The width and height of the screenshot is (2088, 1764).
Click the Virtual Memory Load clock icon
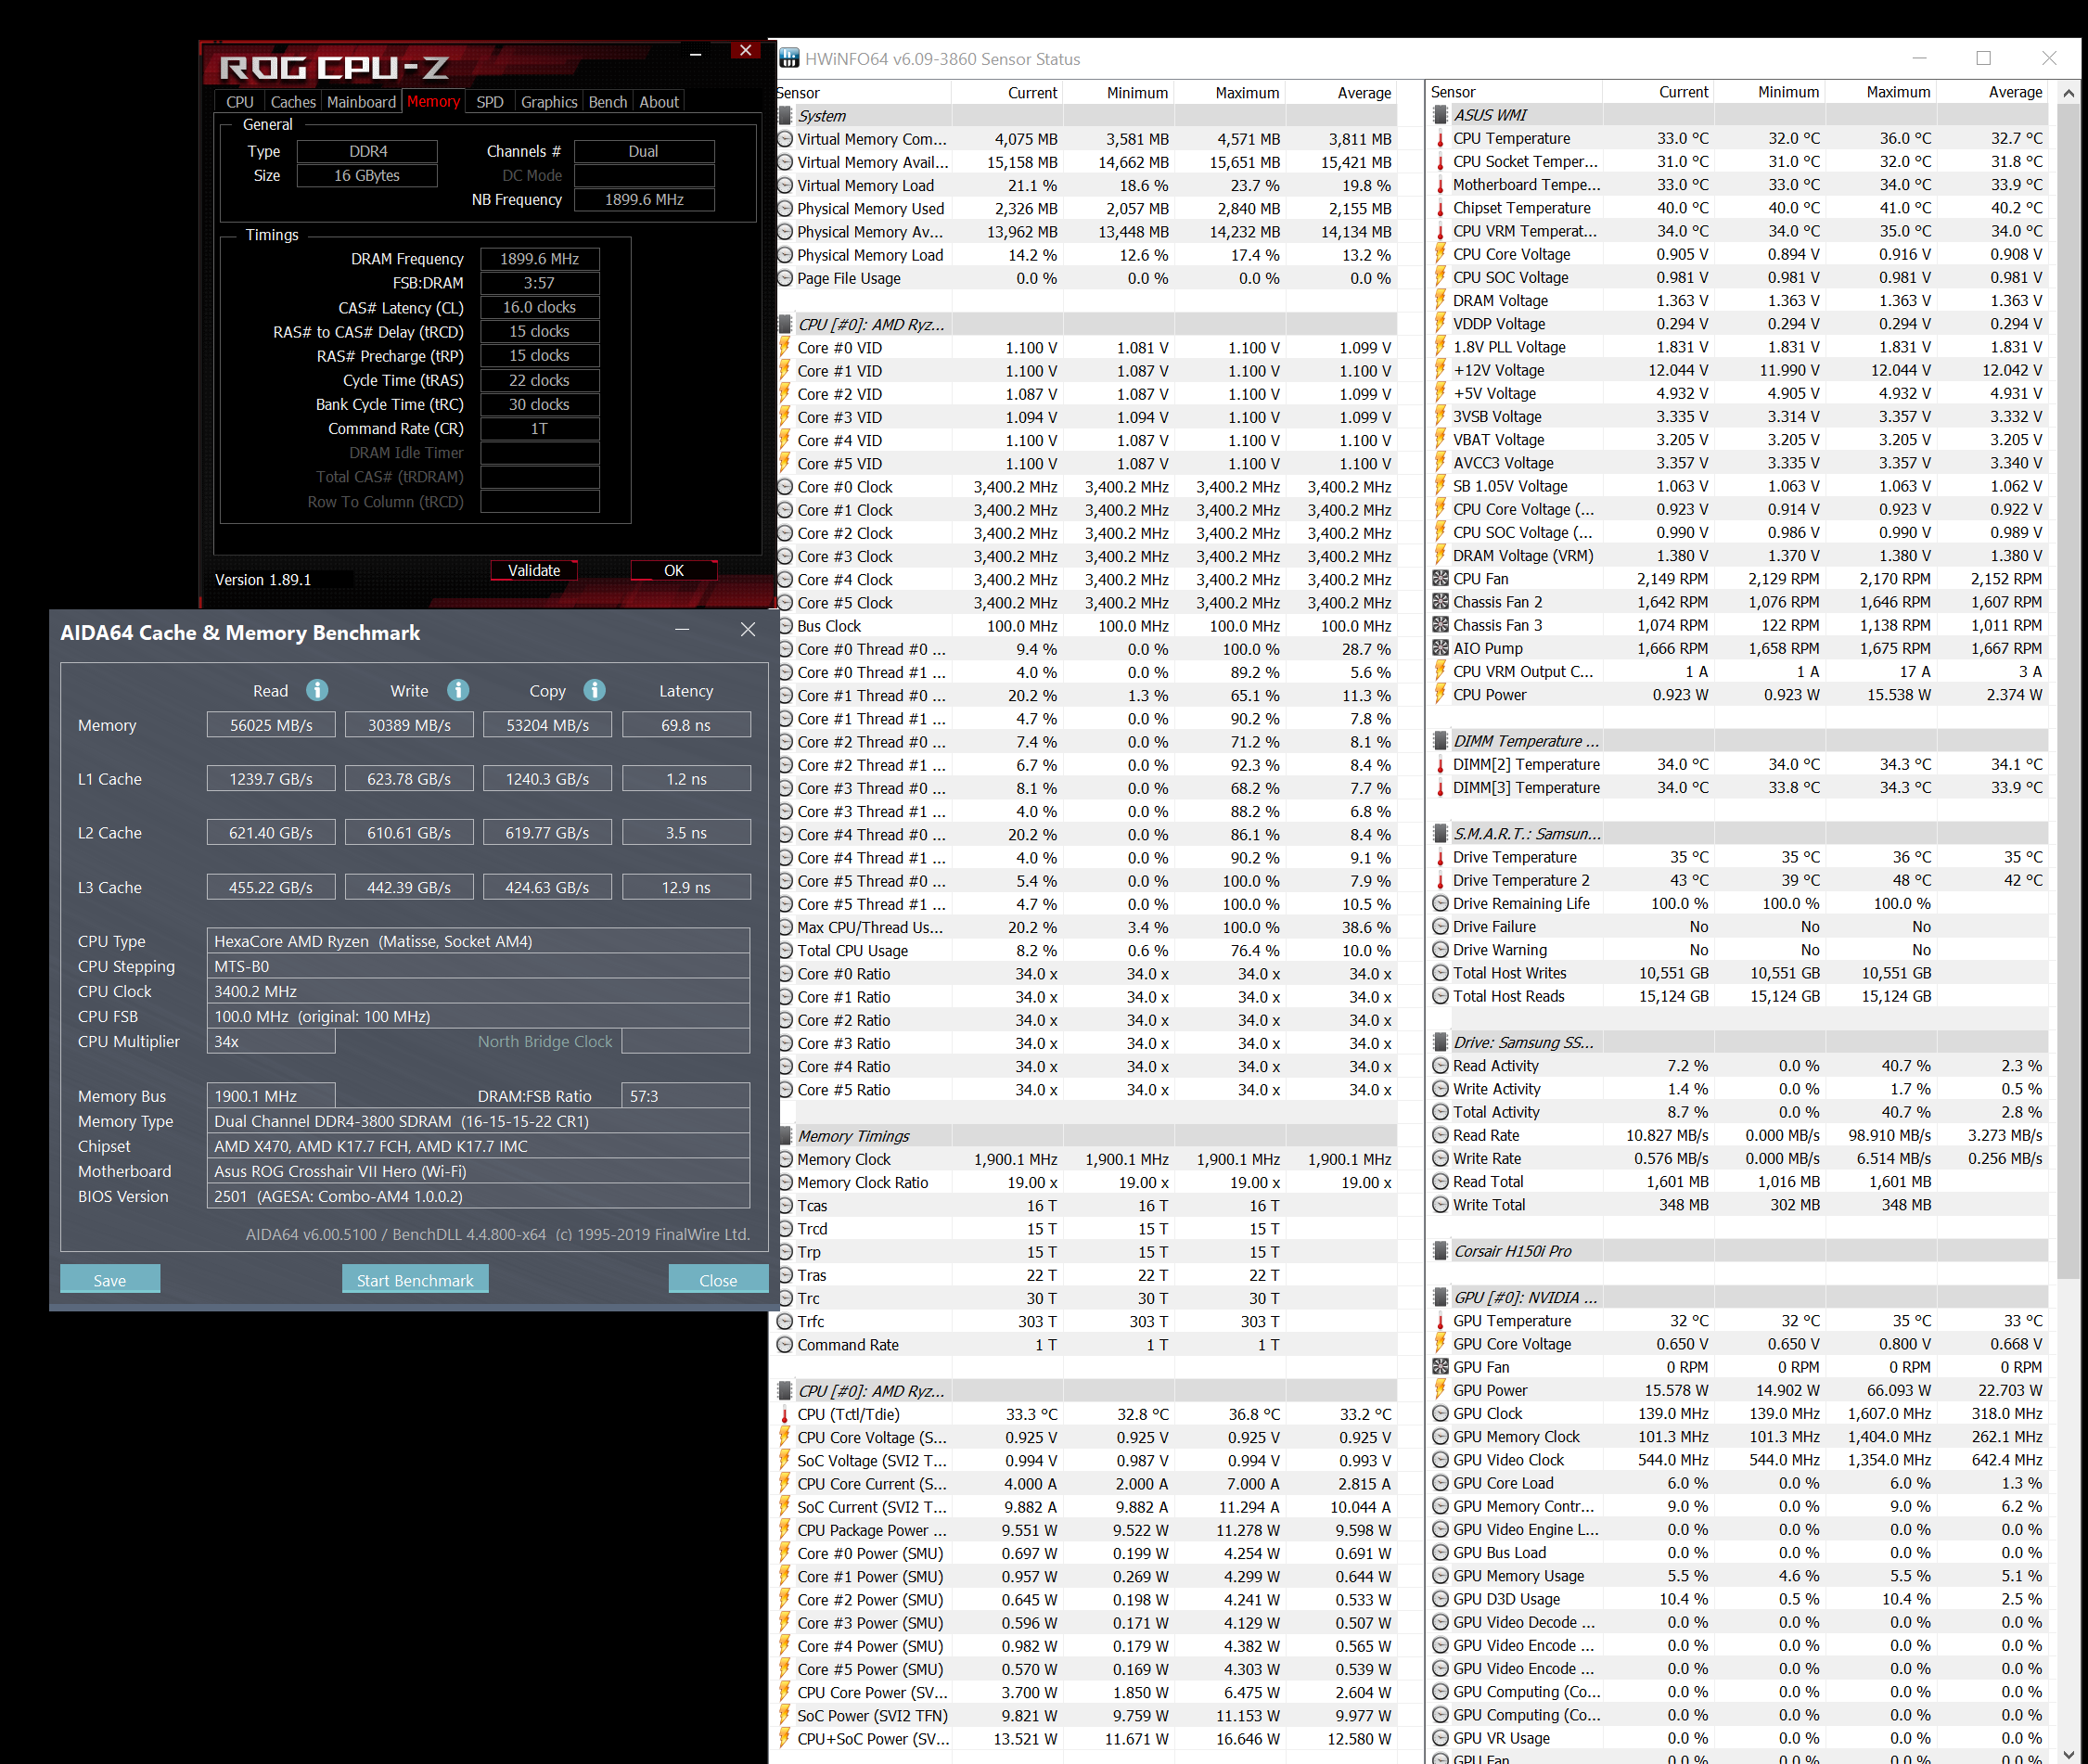coord(786,186)
